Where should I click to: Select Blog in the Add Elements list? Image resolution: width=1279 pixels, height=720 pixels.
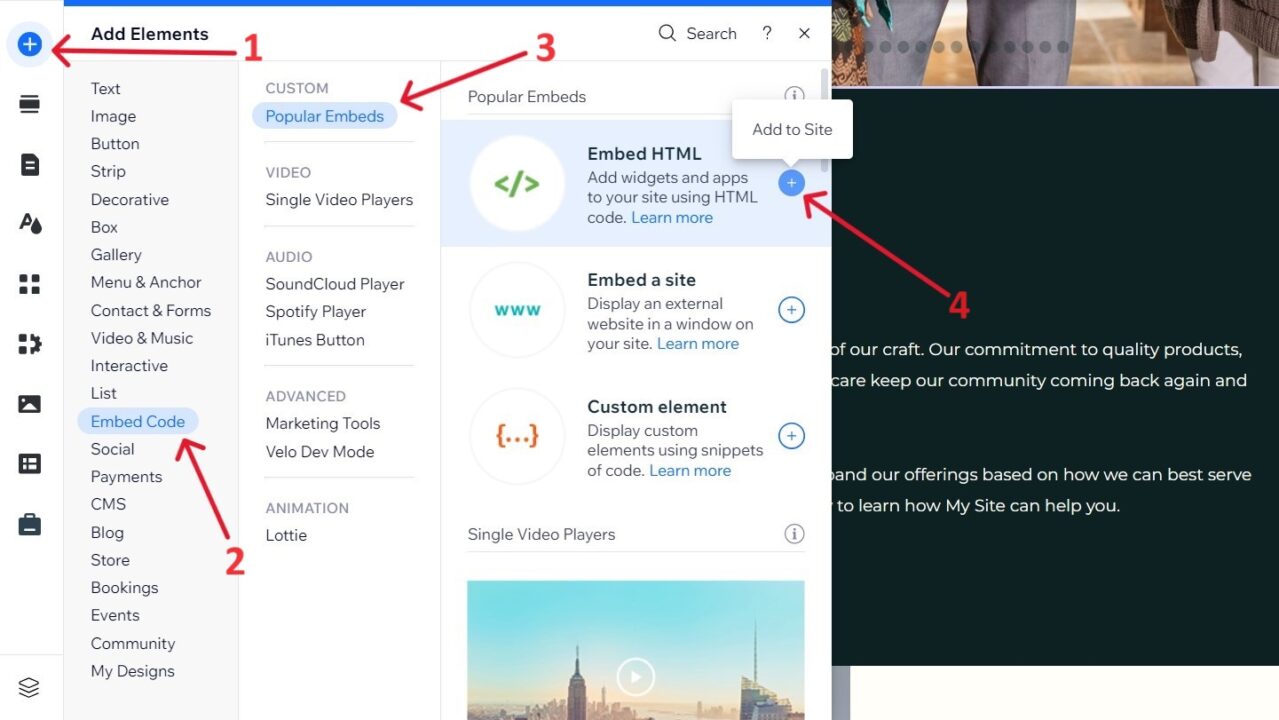[107, 532]
